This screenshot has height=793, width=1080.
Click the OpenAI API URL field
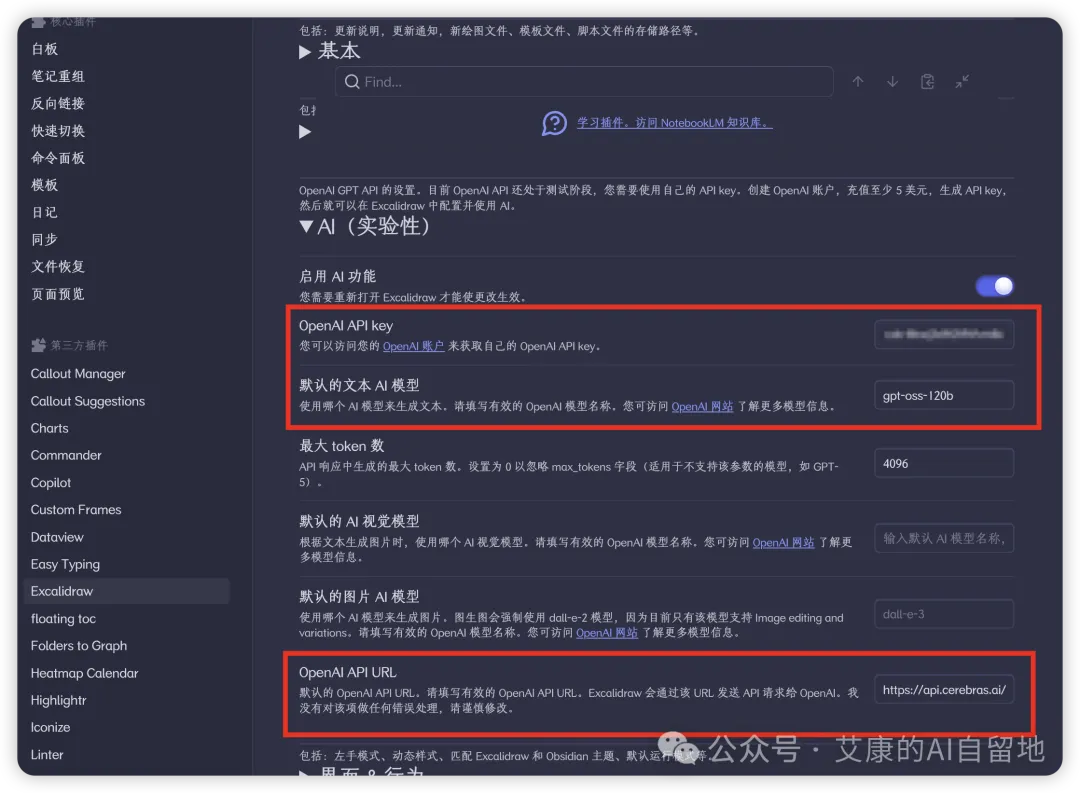click(944, 690)
